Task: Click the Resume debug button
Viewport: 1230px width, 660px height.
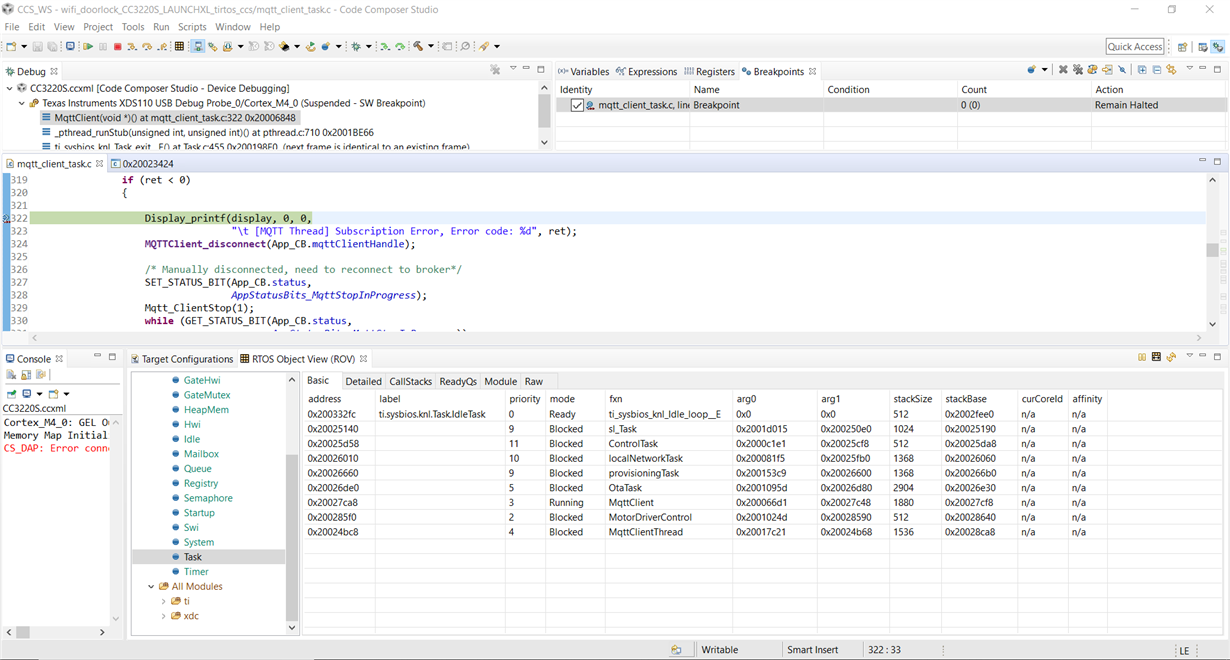Action: coord(88,47)
